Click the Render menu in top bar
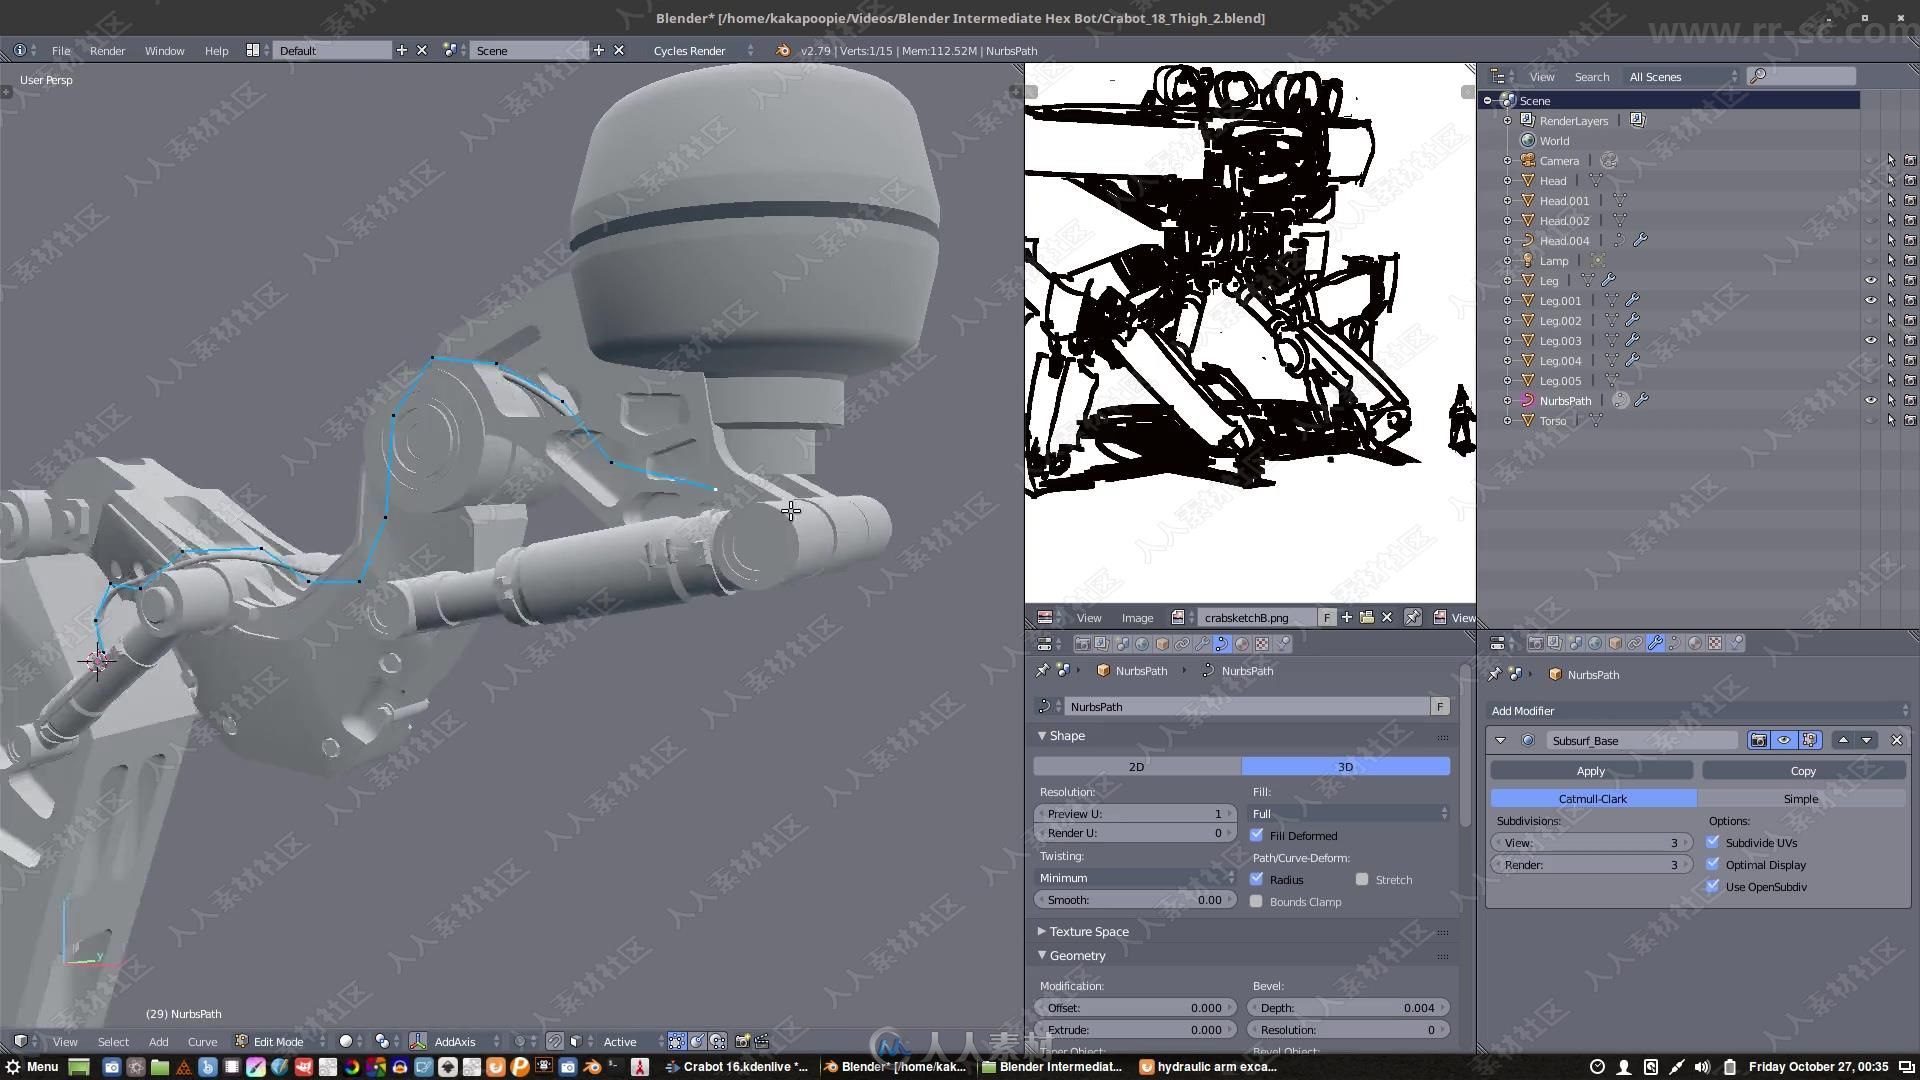 click(108, 50)
